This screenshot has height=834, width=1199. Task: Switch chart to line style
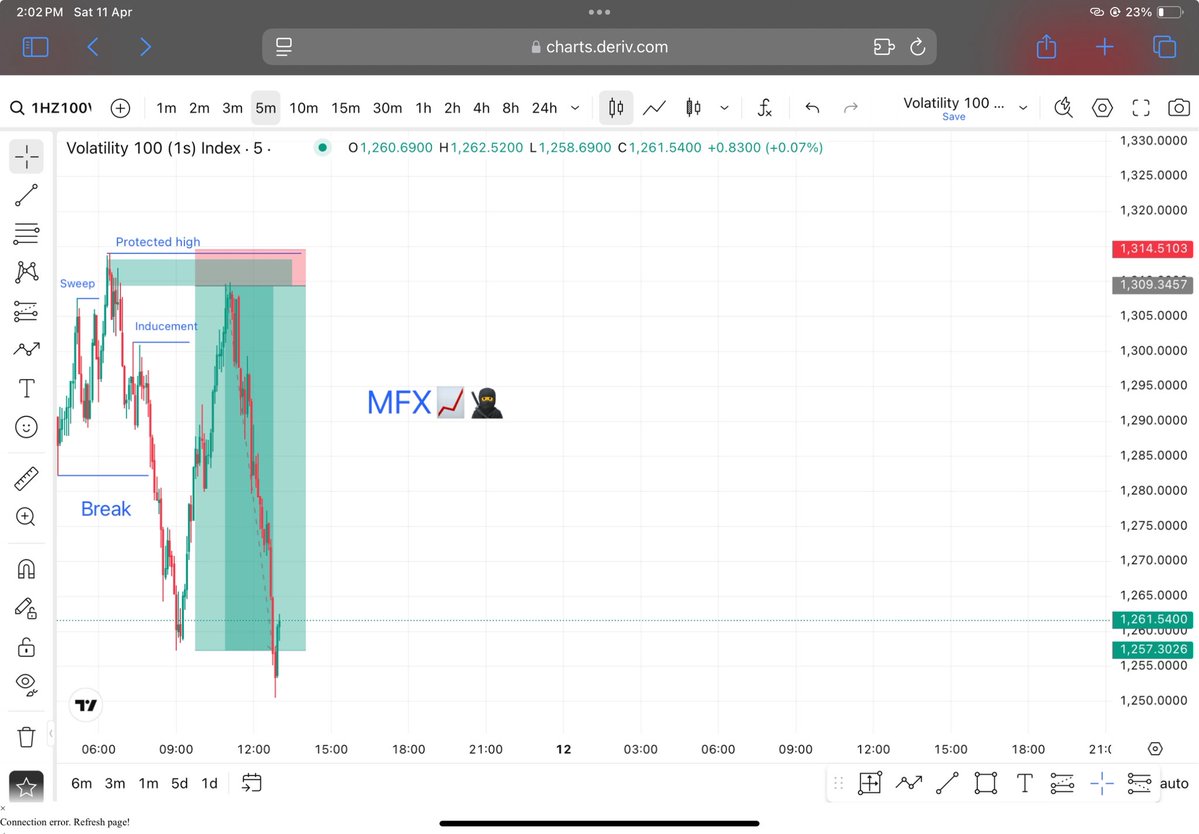click(x=653, y=108)
